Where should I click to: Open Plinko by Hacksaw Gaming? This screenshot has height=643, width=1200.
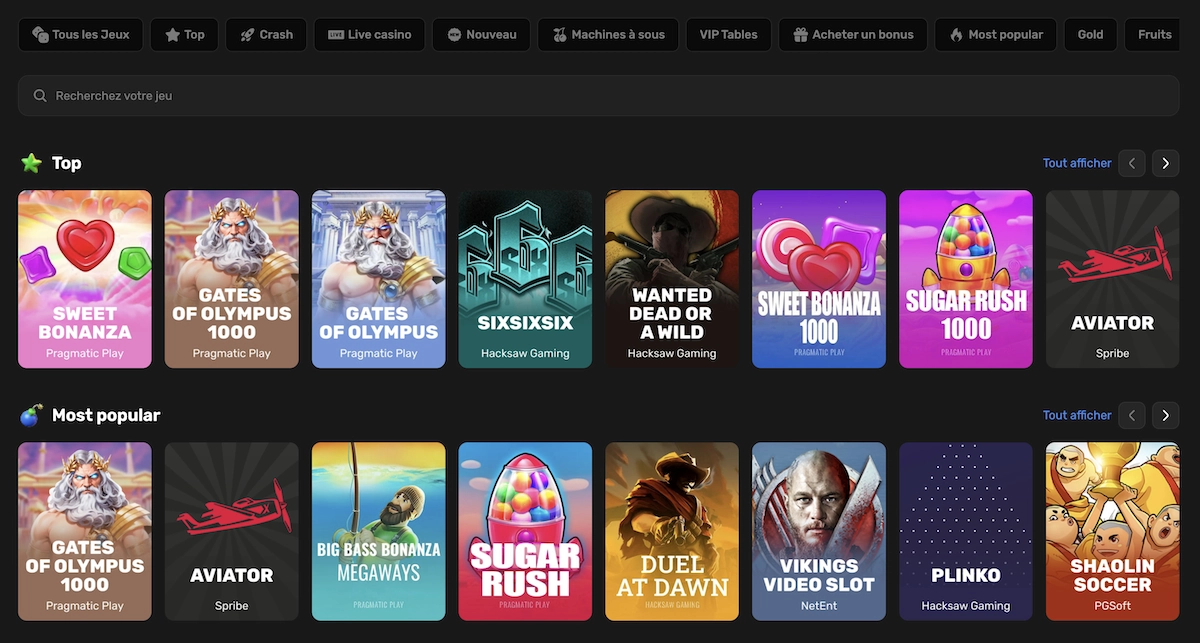point(965,531)
